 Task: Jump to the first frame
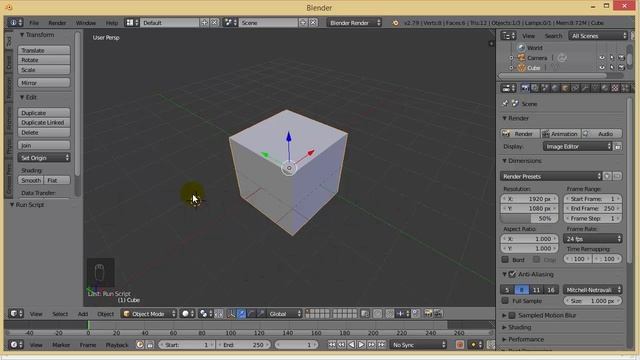click(x=332, y=345)
